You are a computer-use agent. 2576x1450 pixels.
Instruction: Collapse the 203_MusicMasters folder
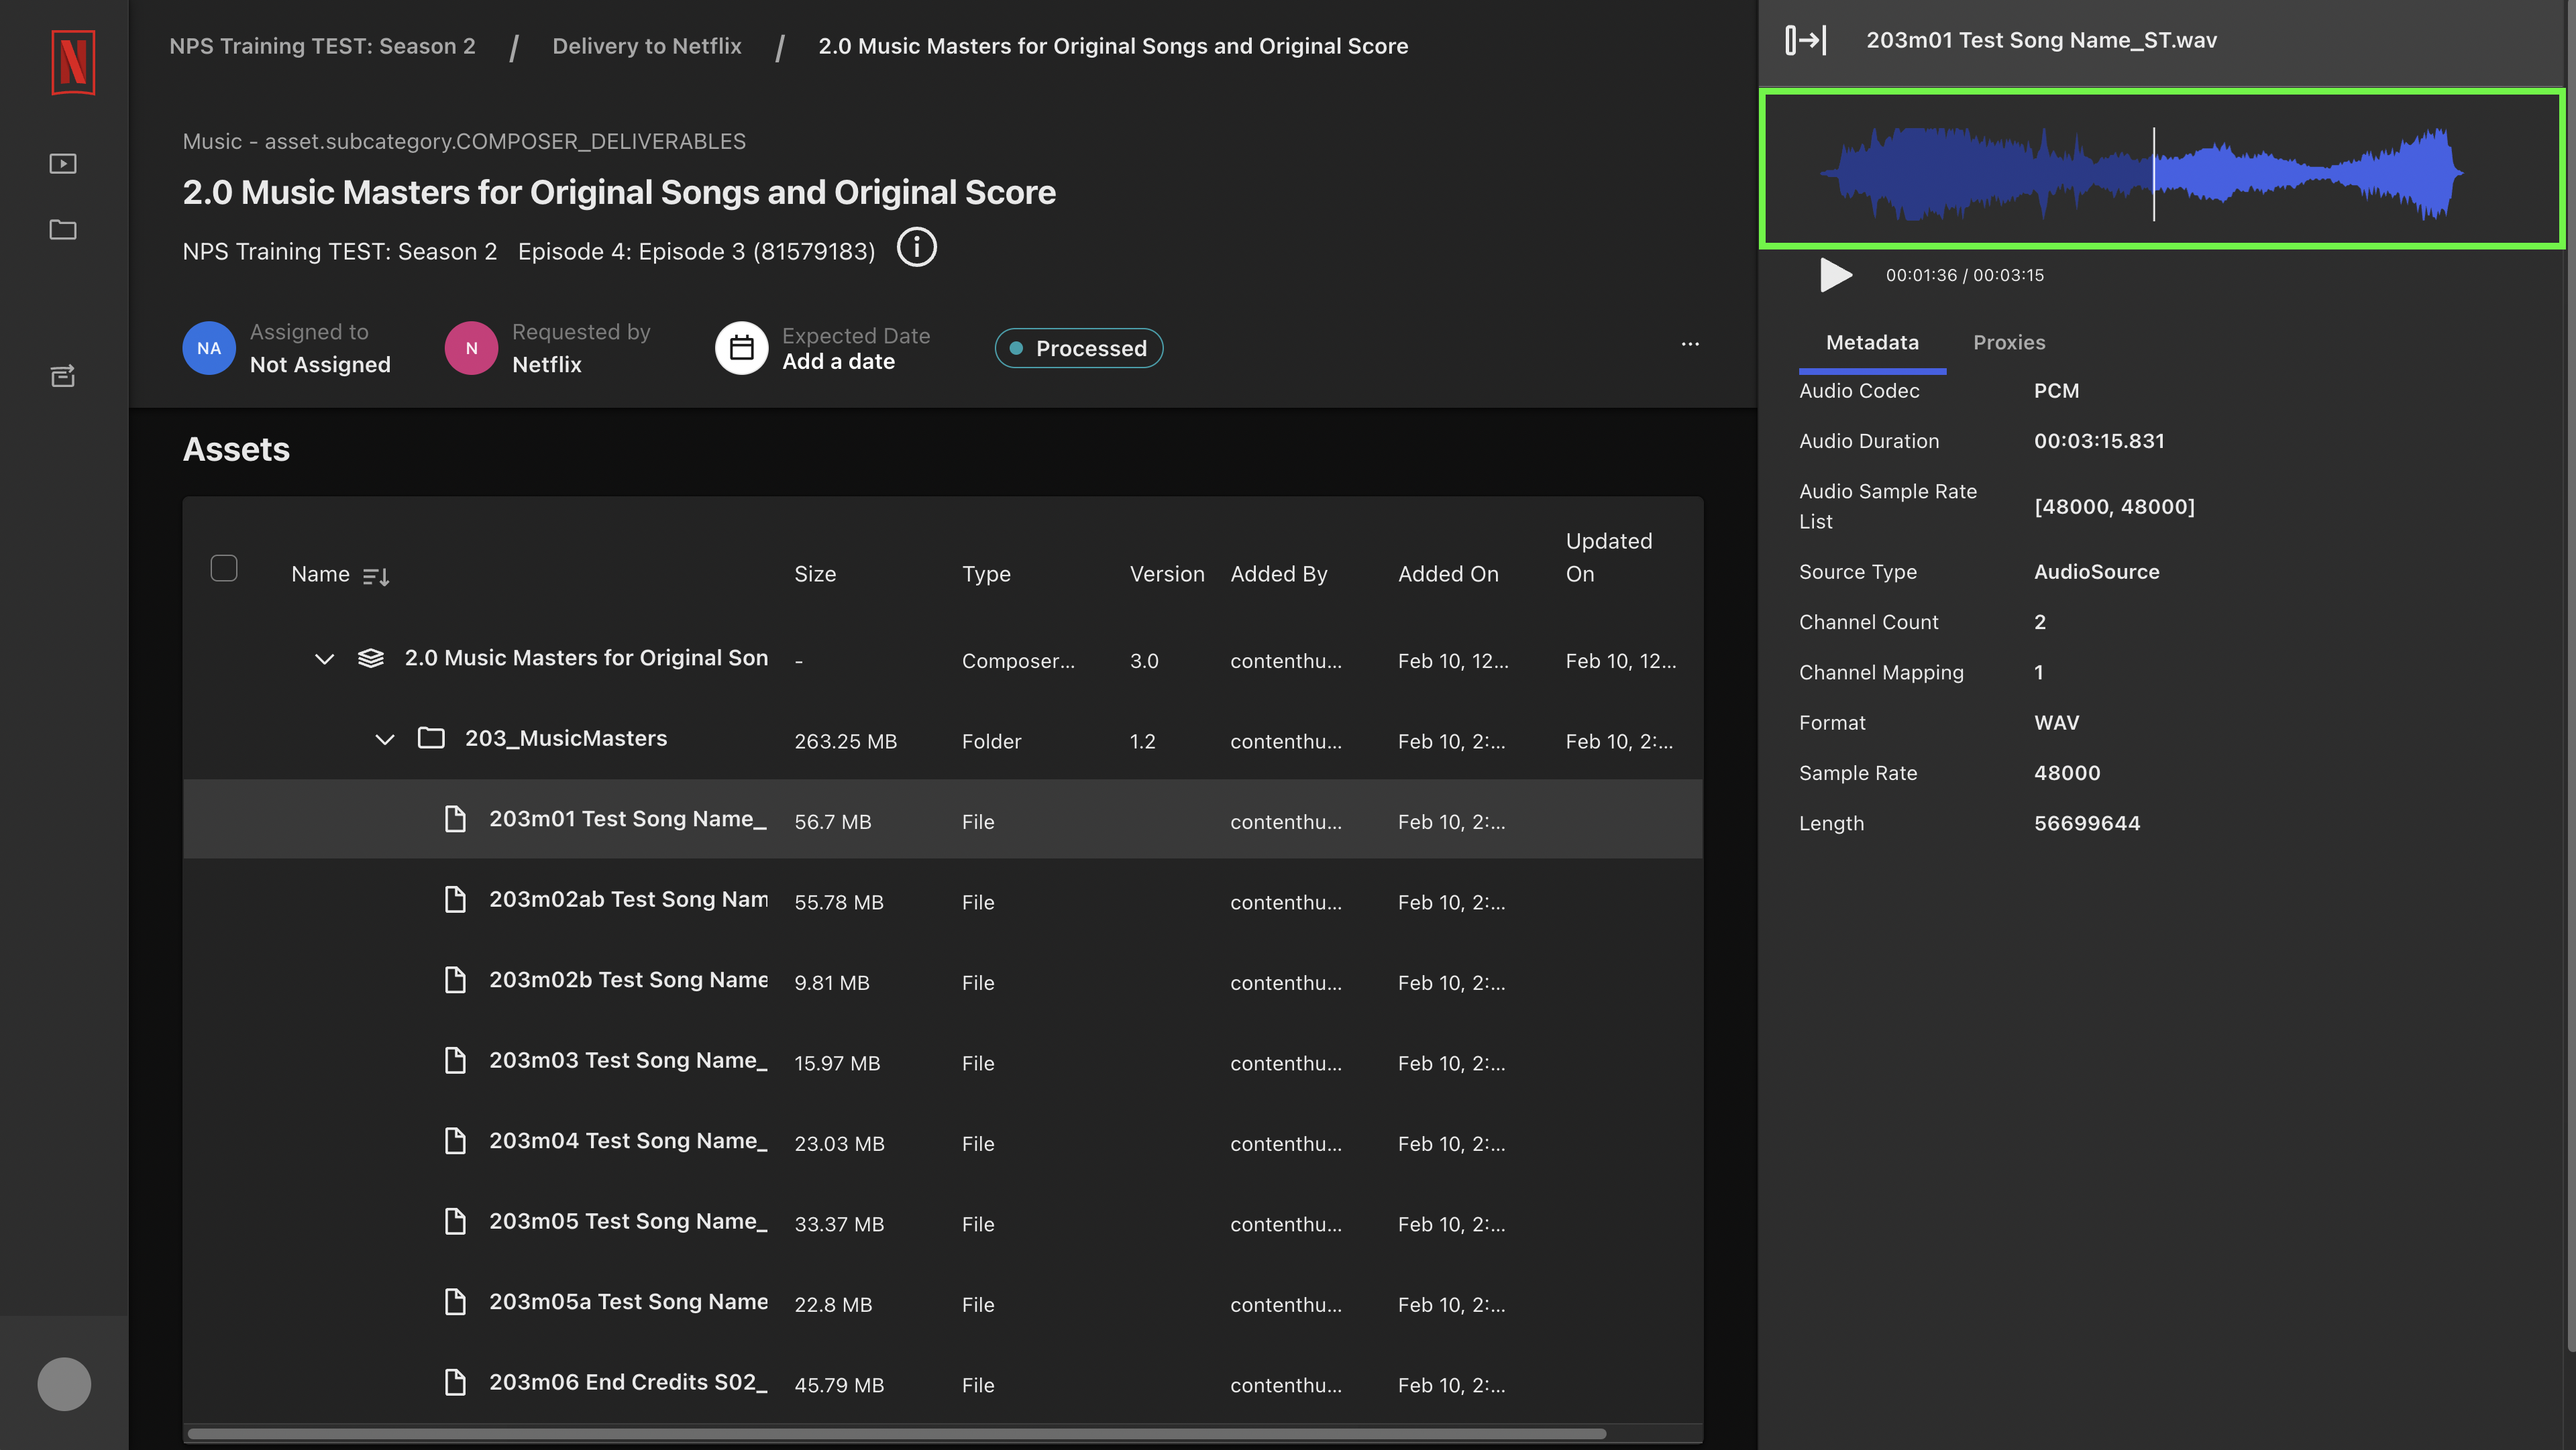[x=385, y=739]
